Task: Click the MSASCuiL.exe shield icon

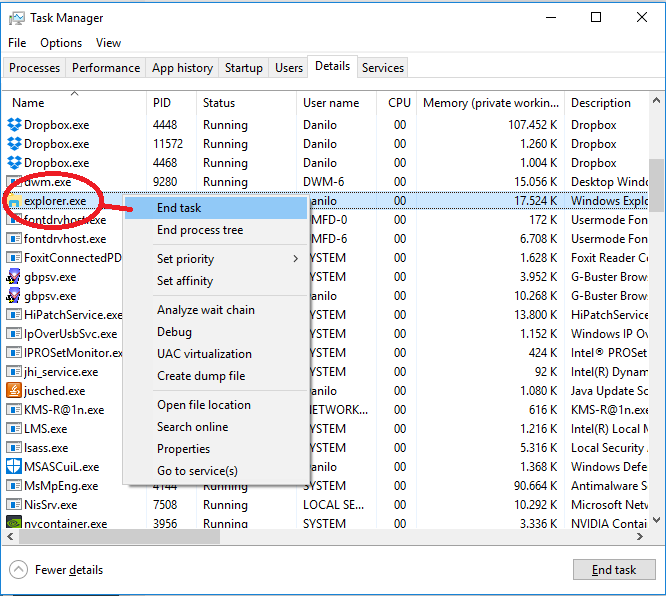Action: (14, 466)
